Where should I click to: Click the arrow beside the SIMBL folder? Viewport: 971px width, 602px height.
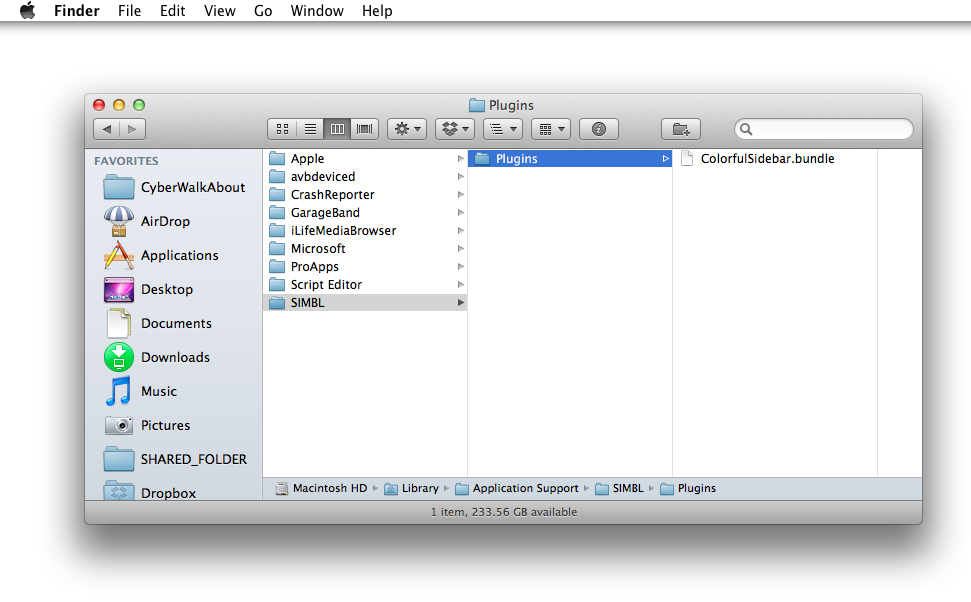click(460, 302)
